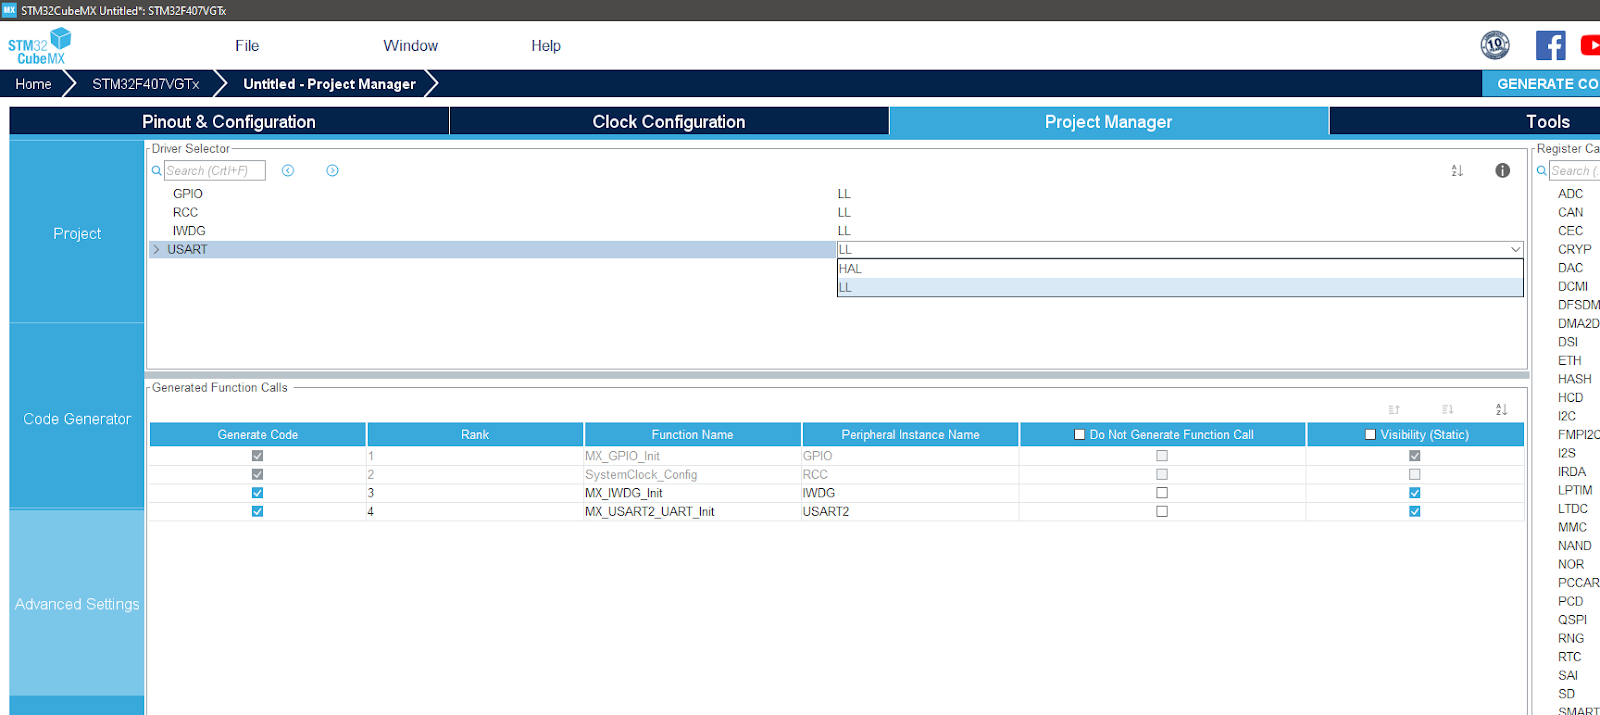
Task: Sort driver list with A-Z sort icon
Action: (x=1457, y=171)
